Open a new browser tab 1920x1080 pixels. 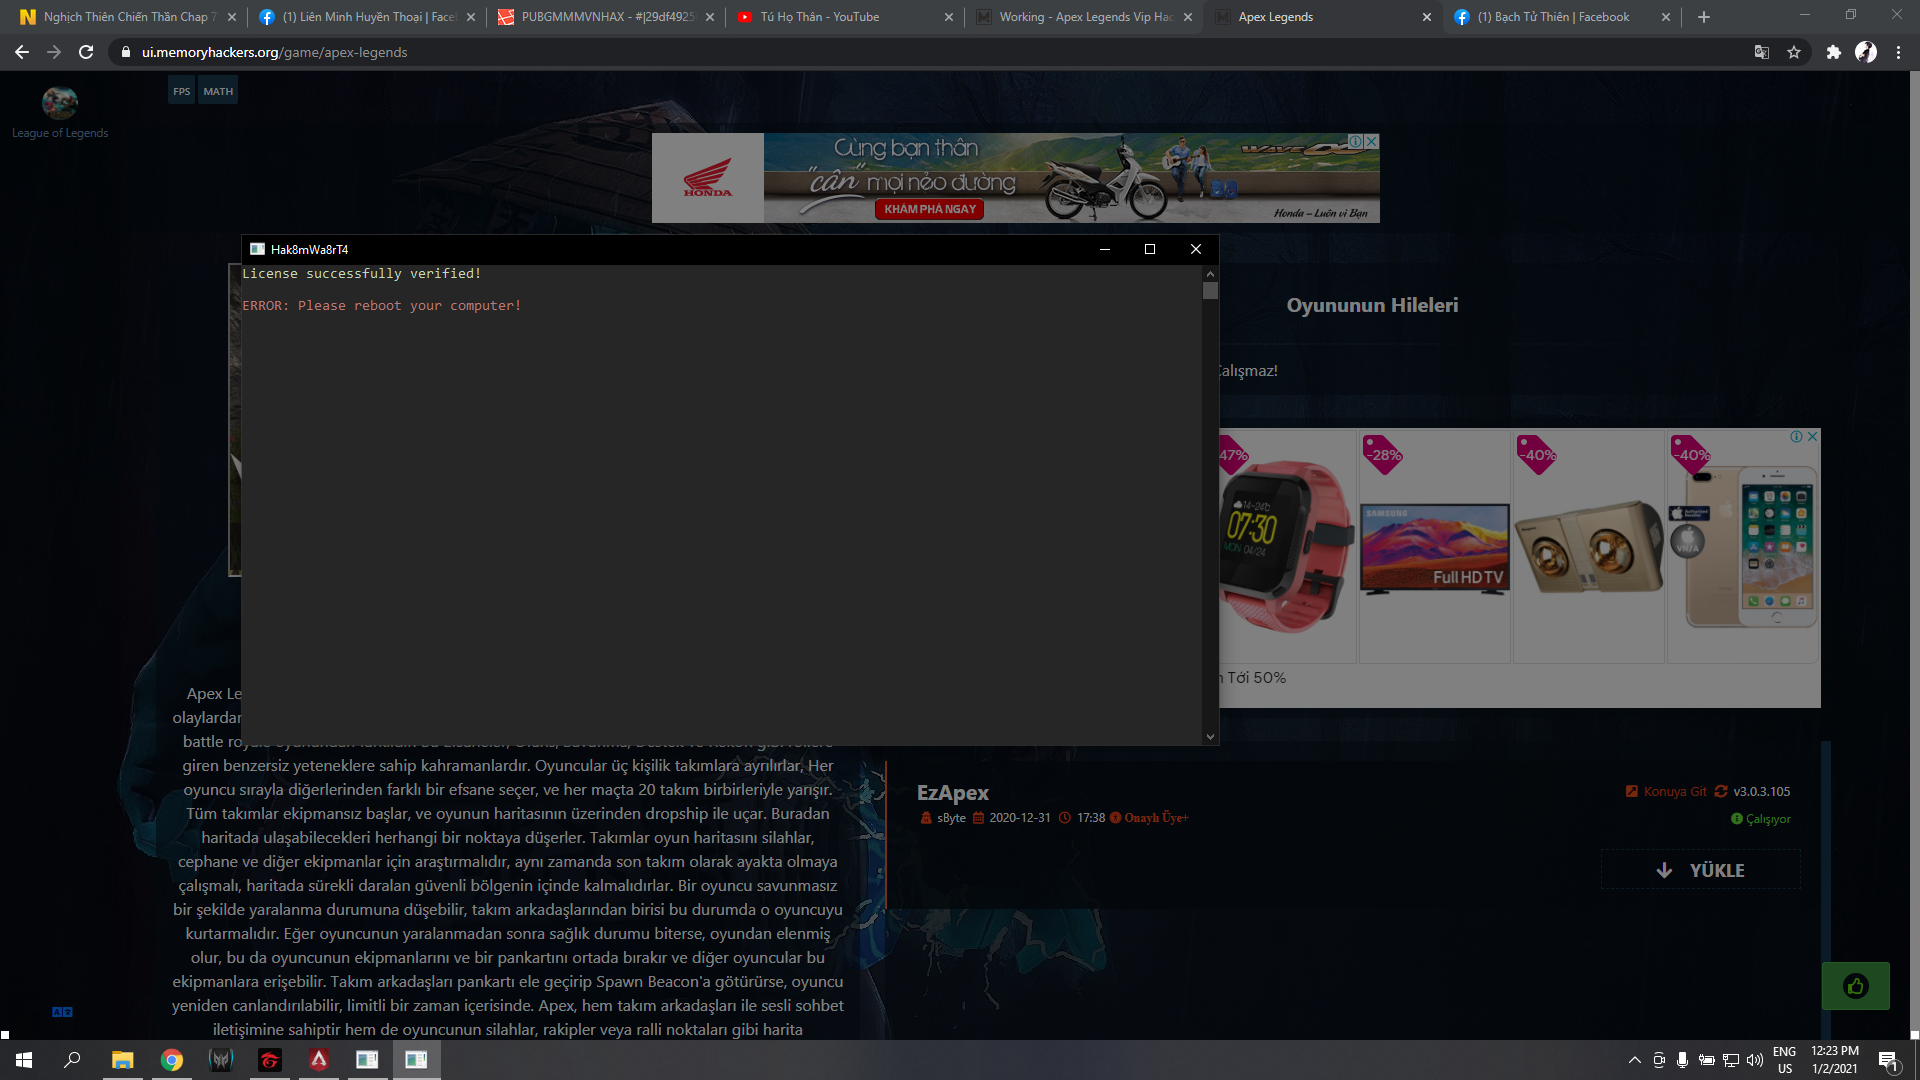tap(1704, 17)
